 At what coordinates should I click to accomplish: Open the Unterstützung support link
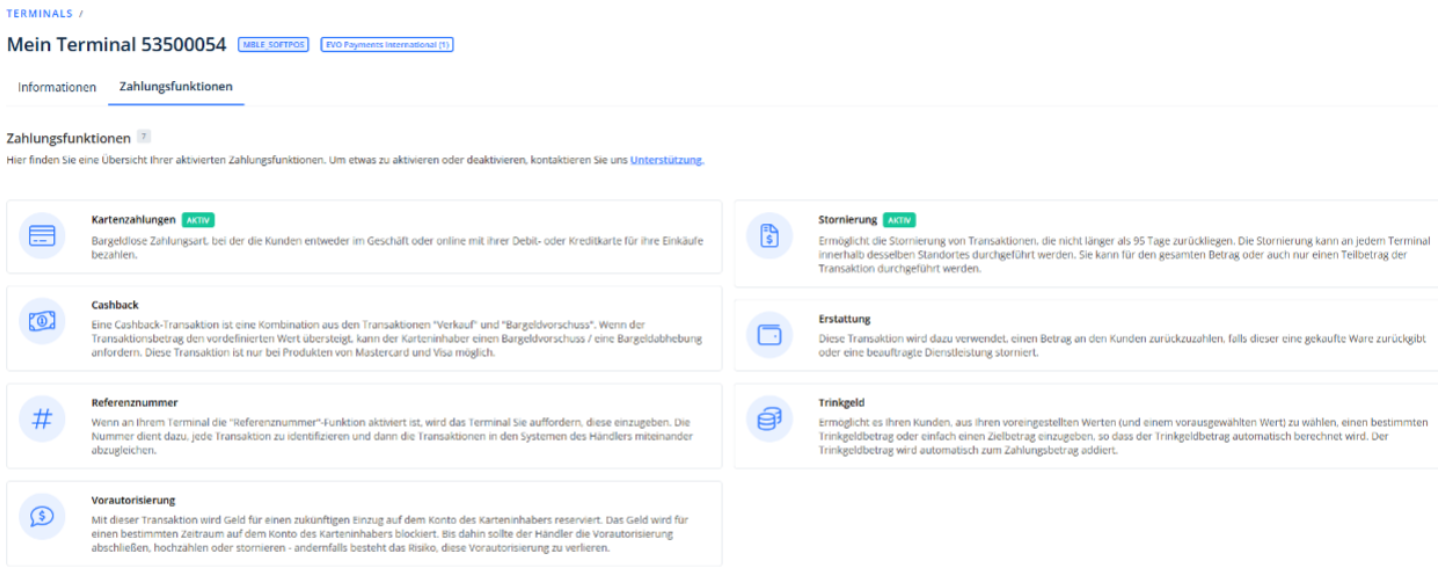(666, 160)
